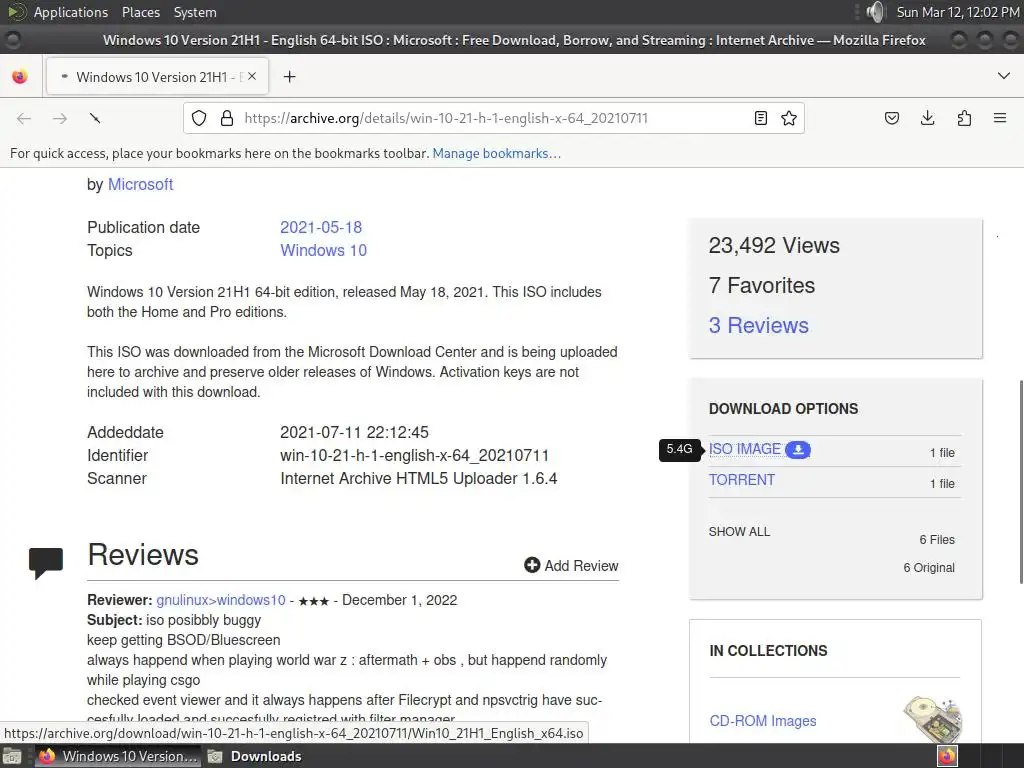Viewport: 1024px width, 768px height.
Task: Click the Addeddate value 2021-07-11 22:12:45
Action: (x=354, y=432)
